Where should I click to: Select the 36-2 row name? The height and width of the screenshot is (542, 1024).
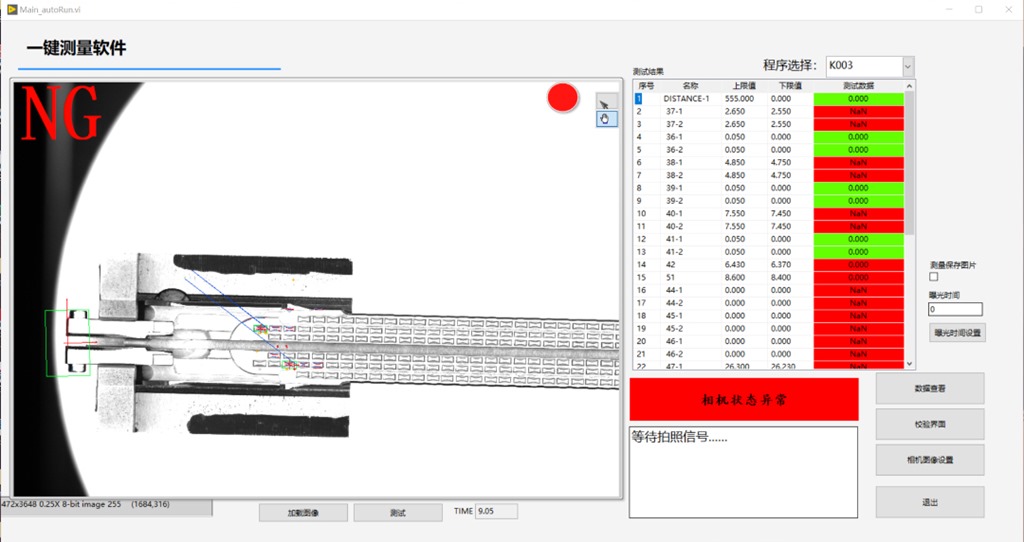[675, 150]
